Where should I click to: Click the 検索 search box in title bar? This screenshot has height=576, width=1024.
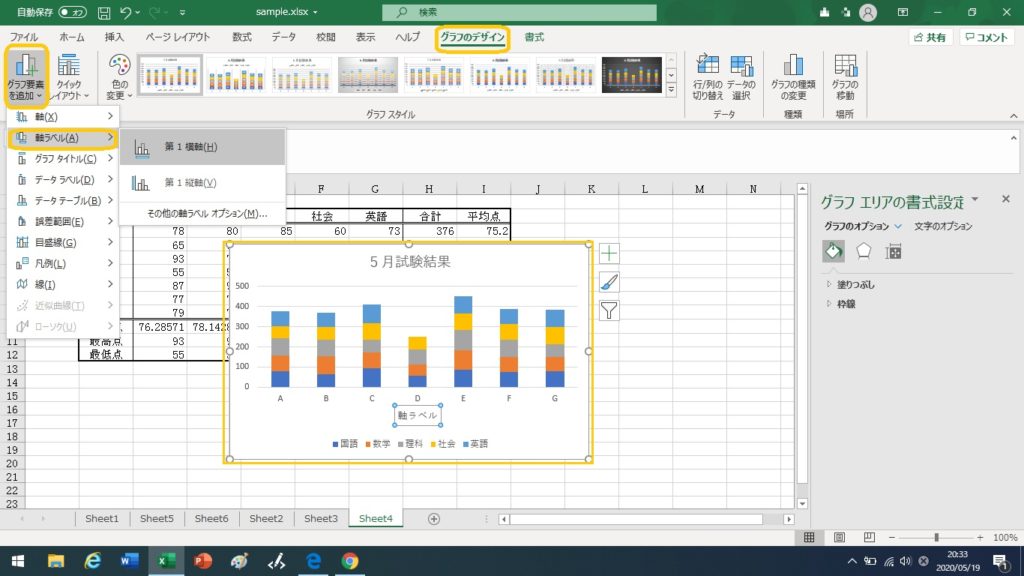click(x=520, y=12)
